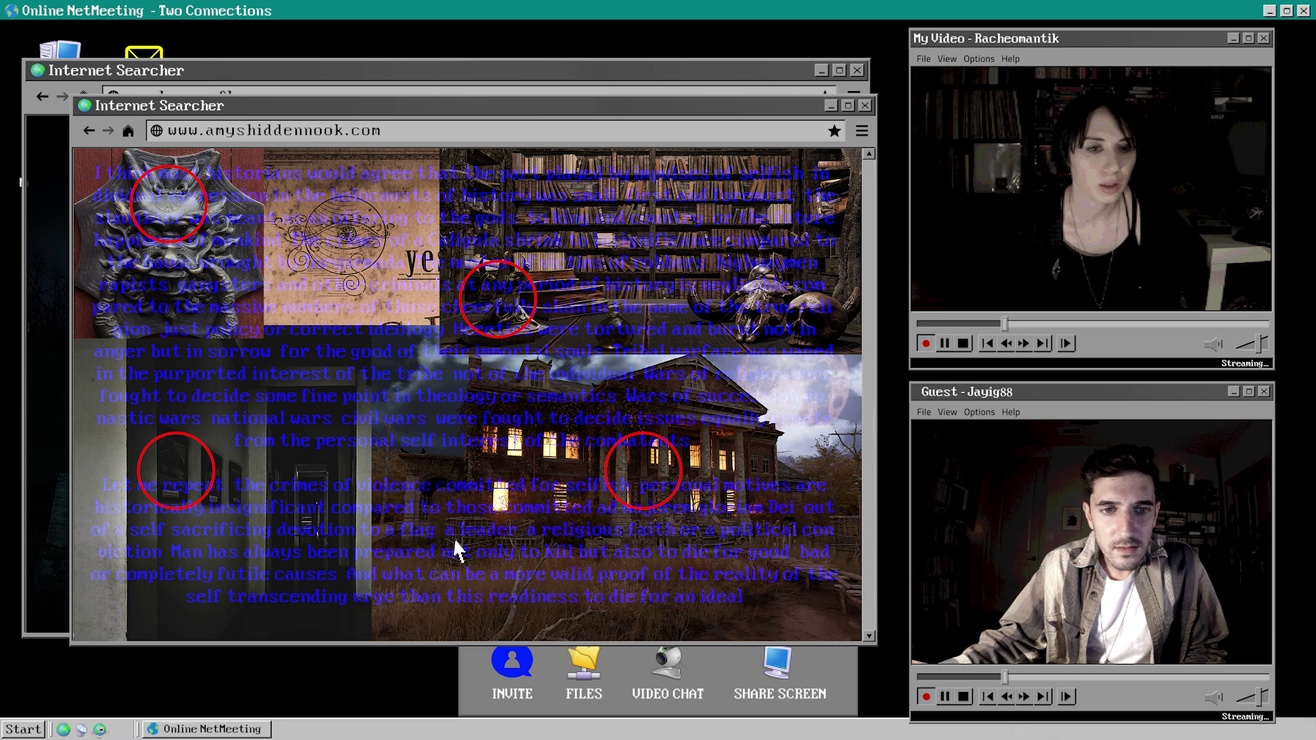Go back in front Internet Searcher
1316x740 pixels.
tap(89, 131)
